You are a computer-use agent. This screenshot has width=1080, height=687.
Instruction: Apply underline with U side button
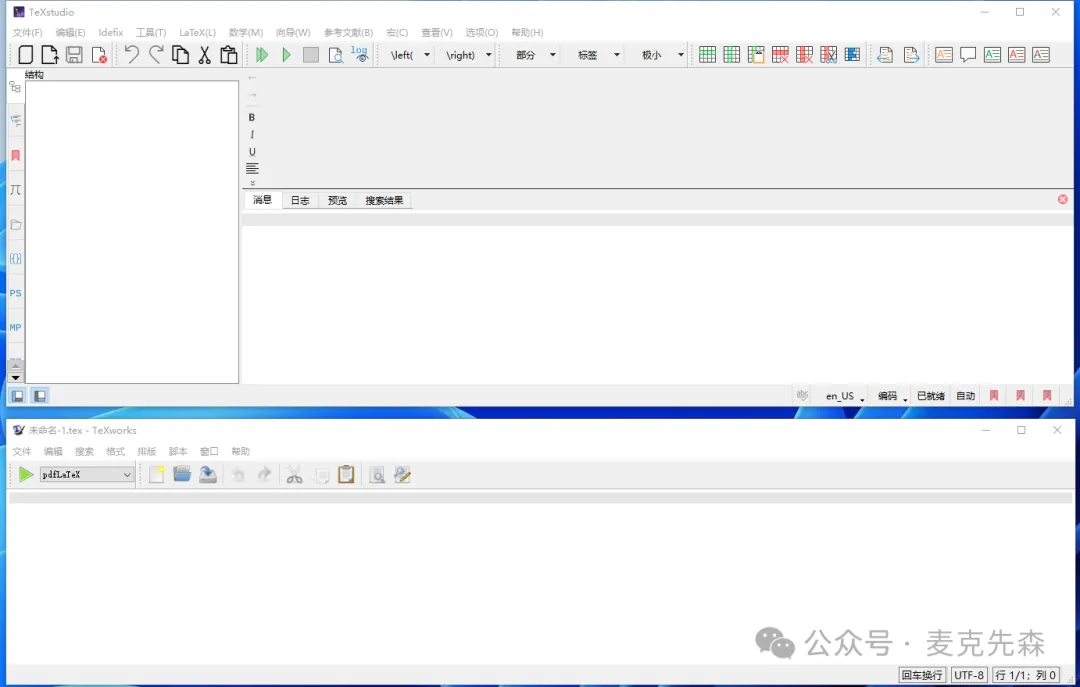[251, 152]
